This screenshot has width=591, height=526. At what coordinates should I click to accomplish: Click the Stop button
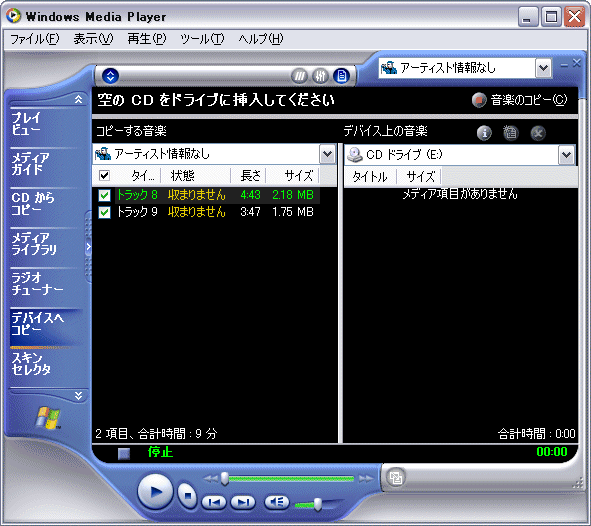tap(187, 495)
